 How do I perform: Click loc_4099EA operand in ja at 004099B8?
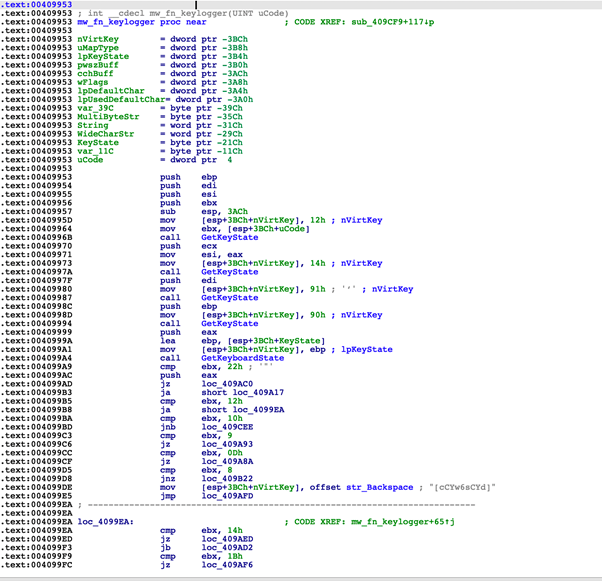click(x=258, y=410)
